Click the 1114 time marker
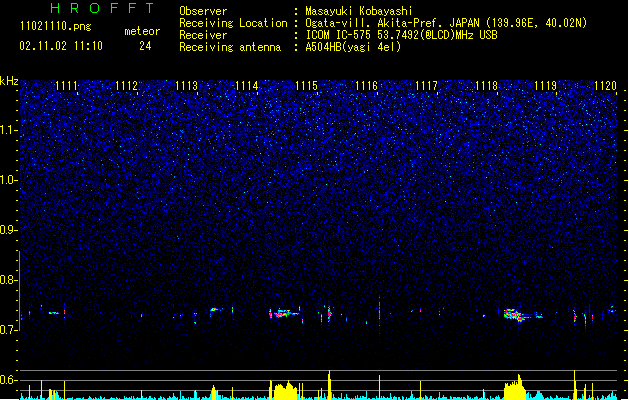The width and height of the screenshot is (629, 400). pyautogui.click(x=246, y=86)
